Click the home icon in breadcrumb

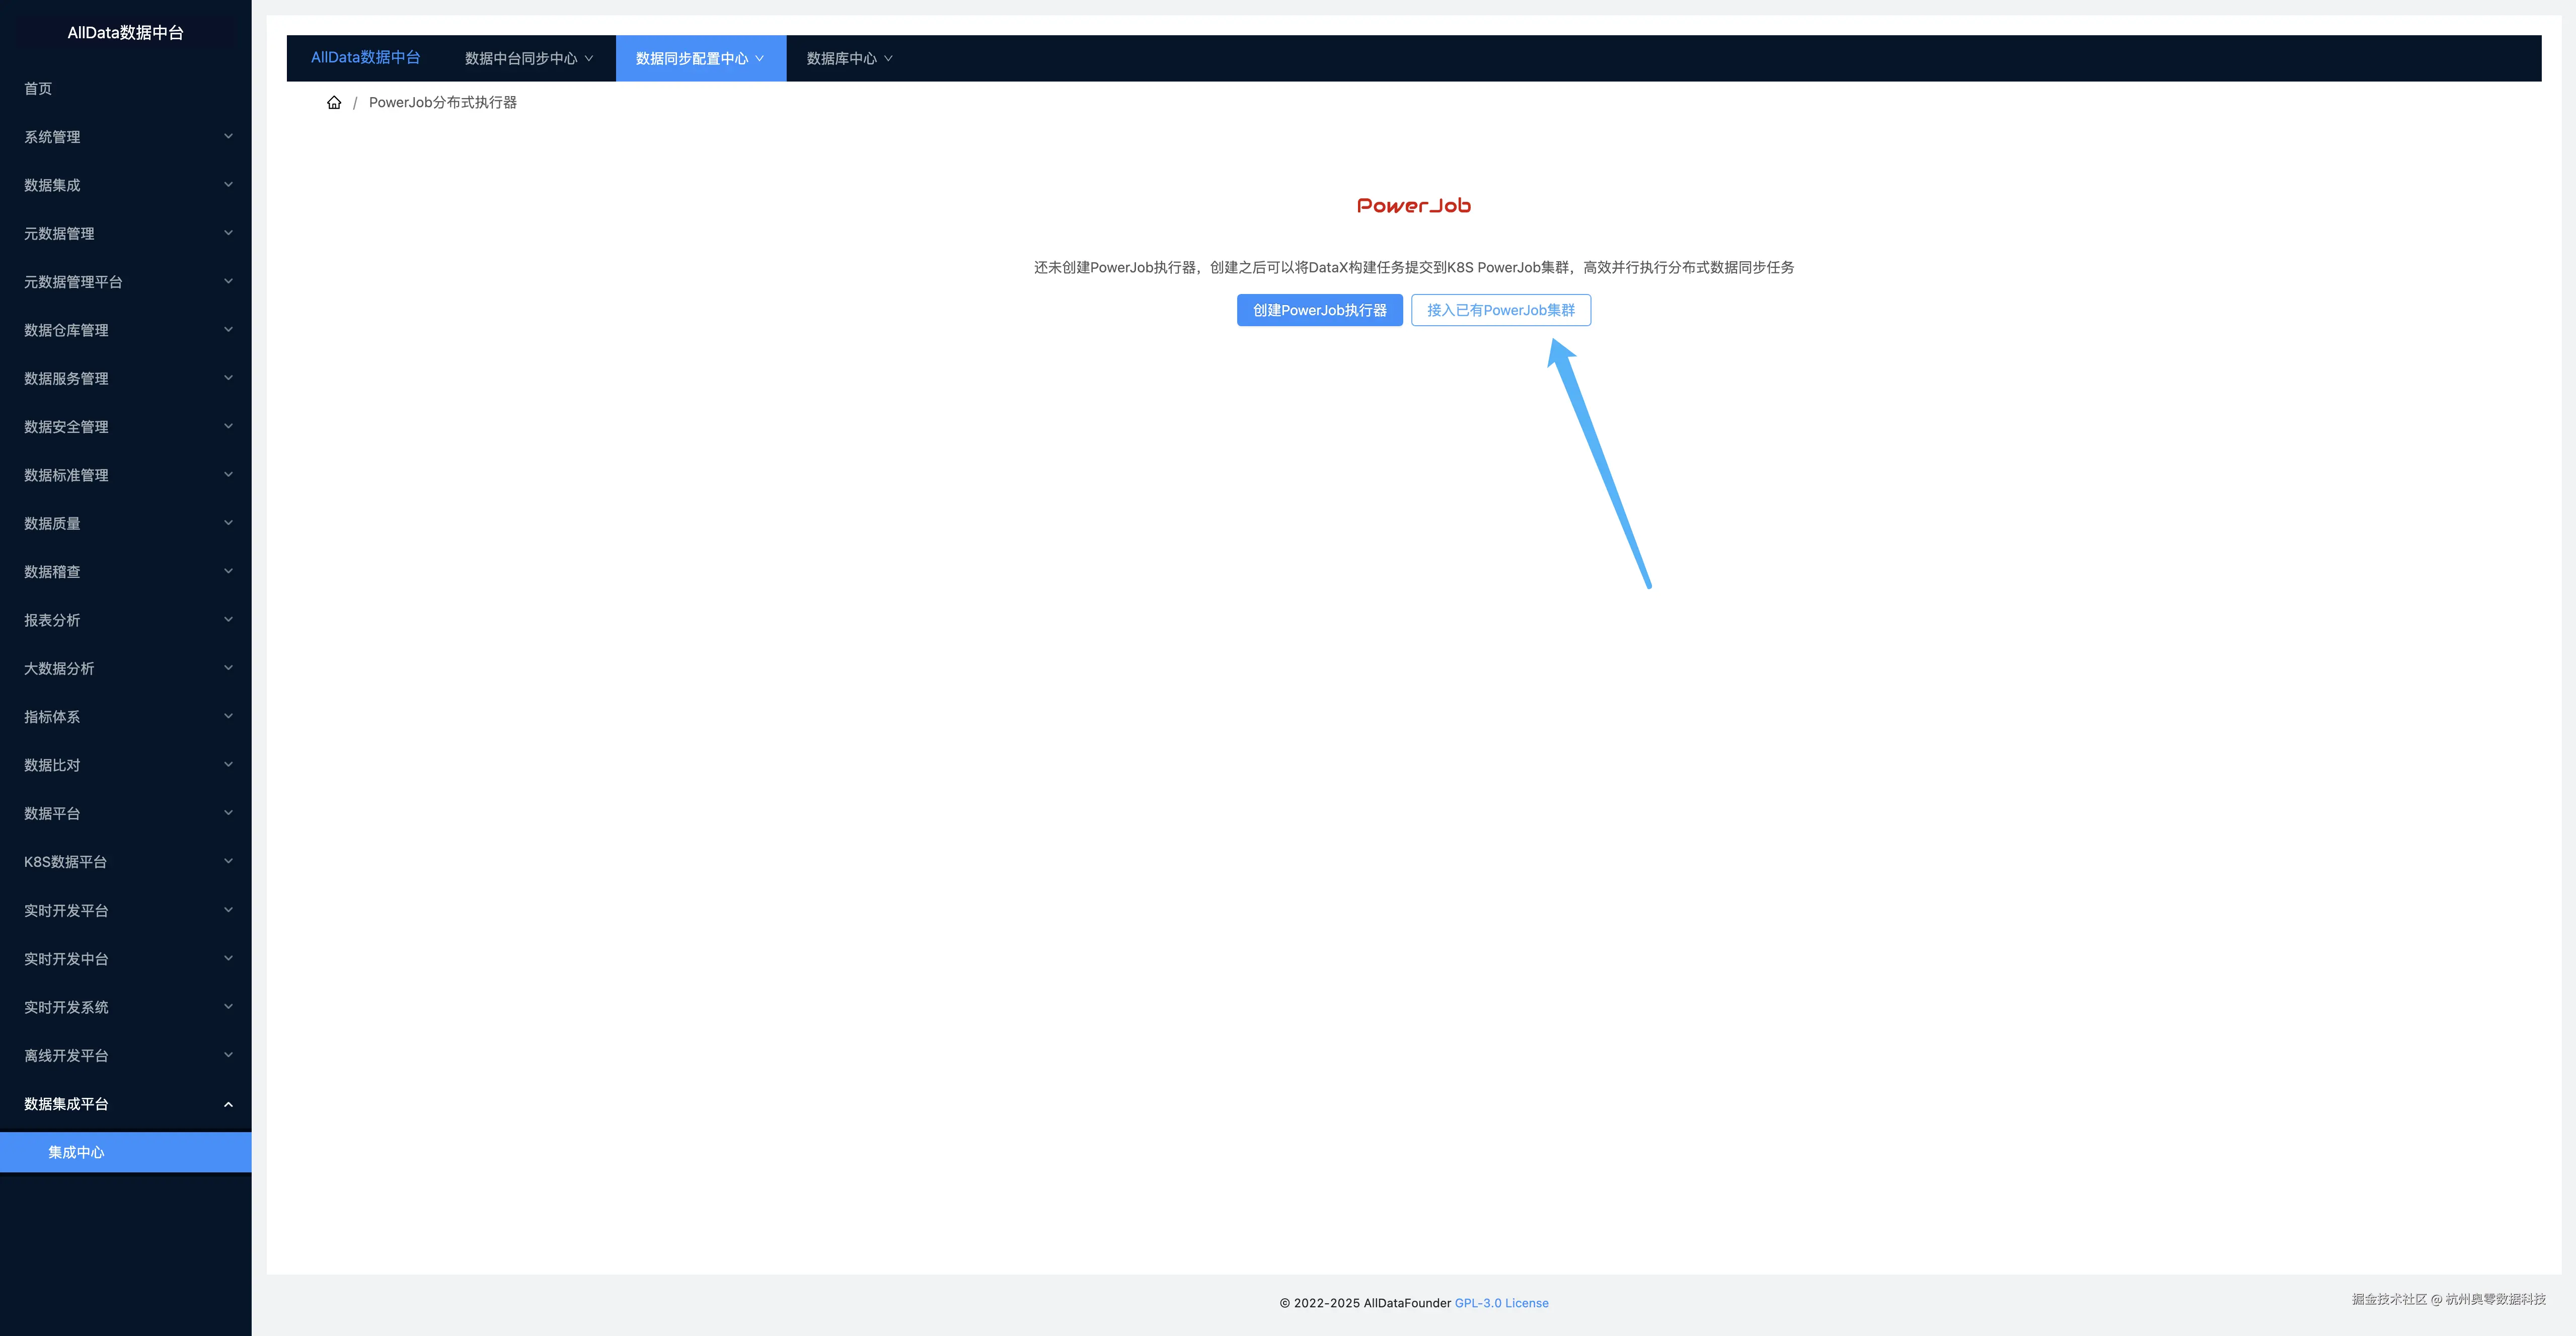(x=334, y=102)
